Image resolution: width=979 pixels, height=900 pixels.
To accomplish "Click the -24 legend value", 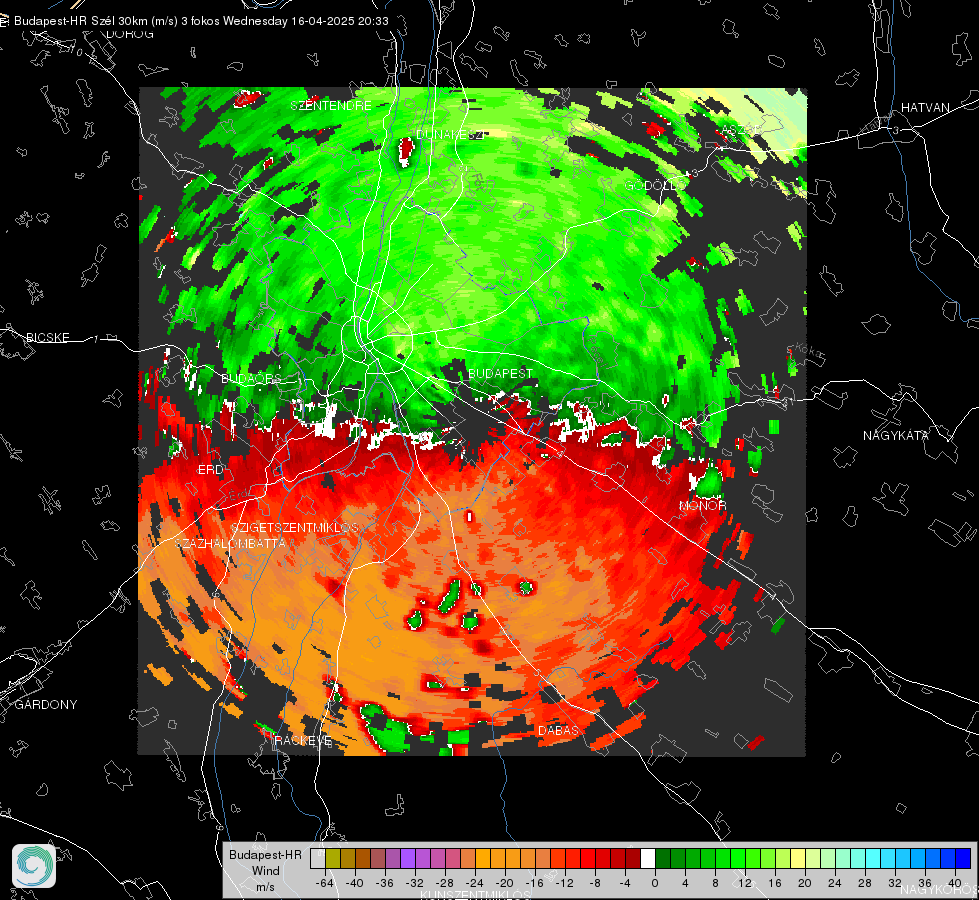I will coord(475,883).
